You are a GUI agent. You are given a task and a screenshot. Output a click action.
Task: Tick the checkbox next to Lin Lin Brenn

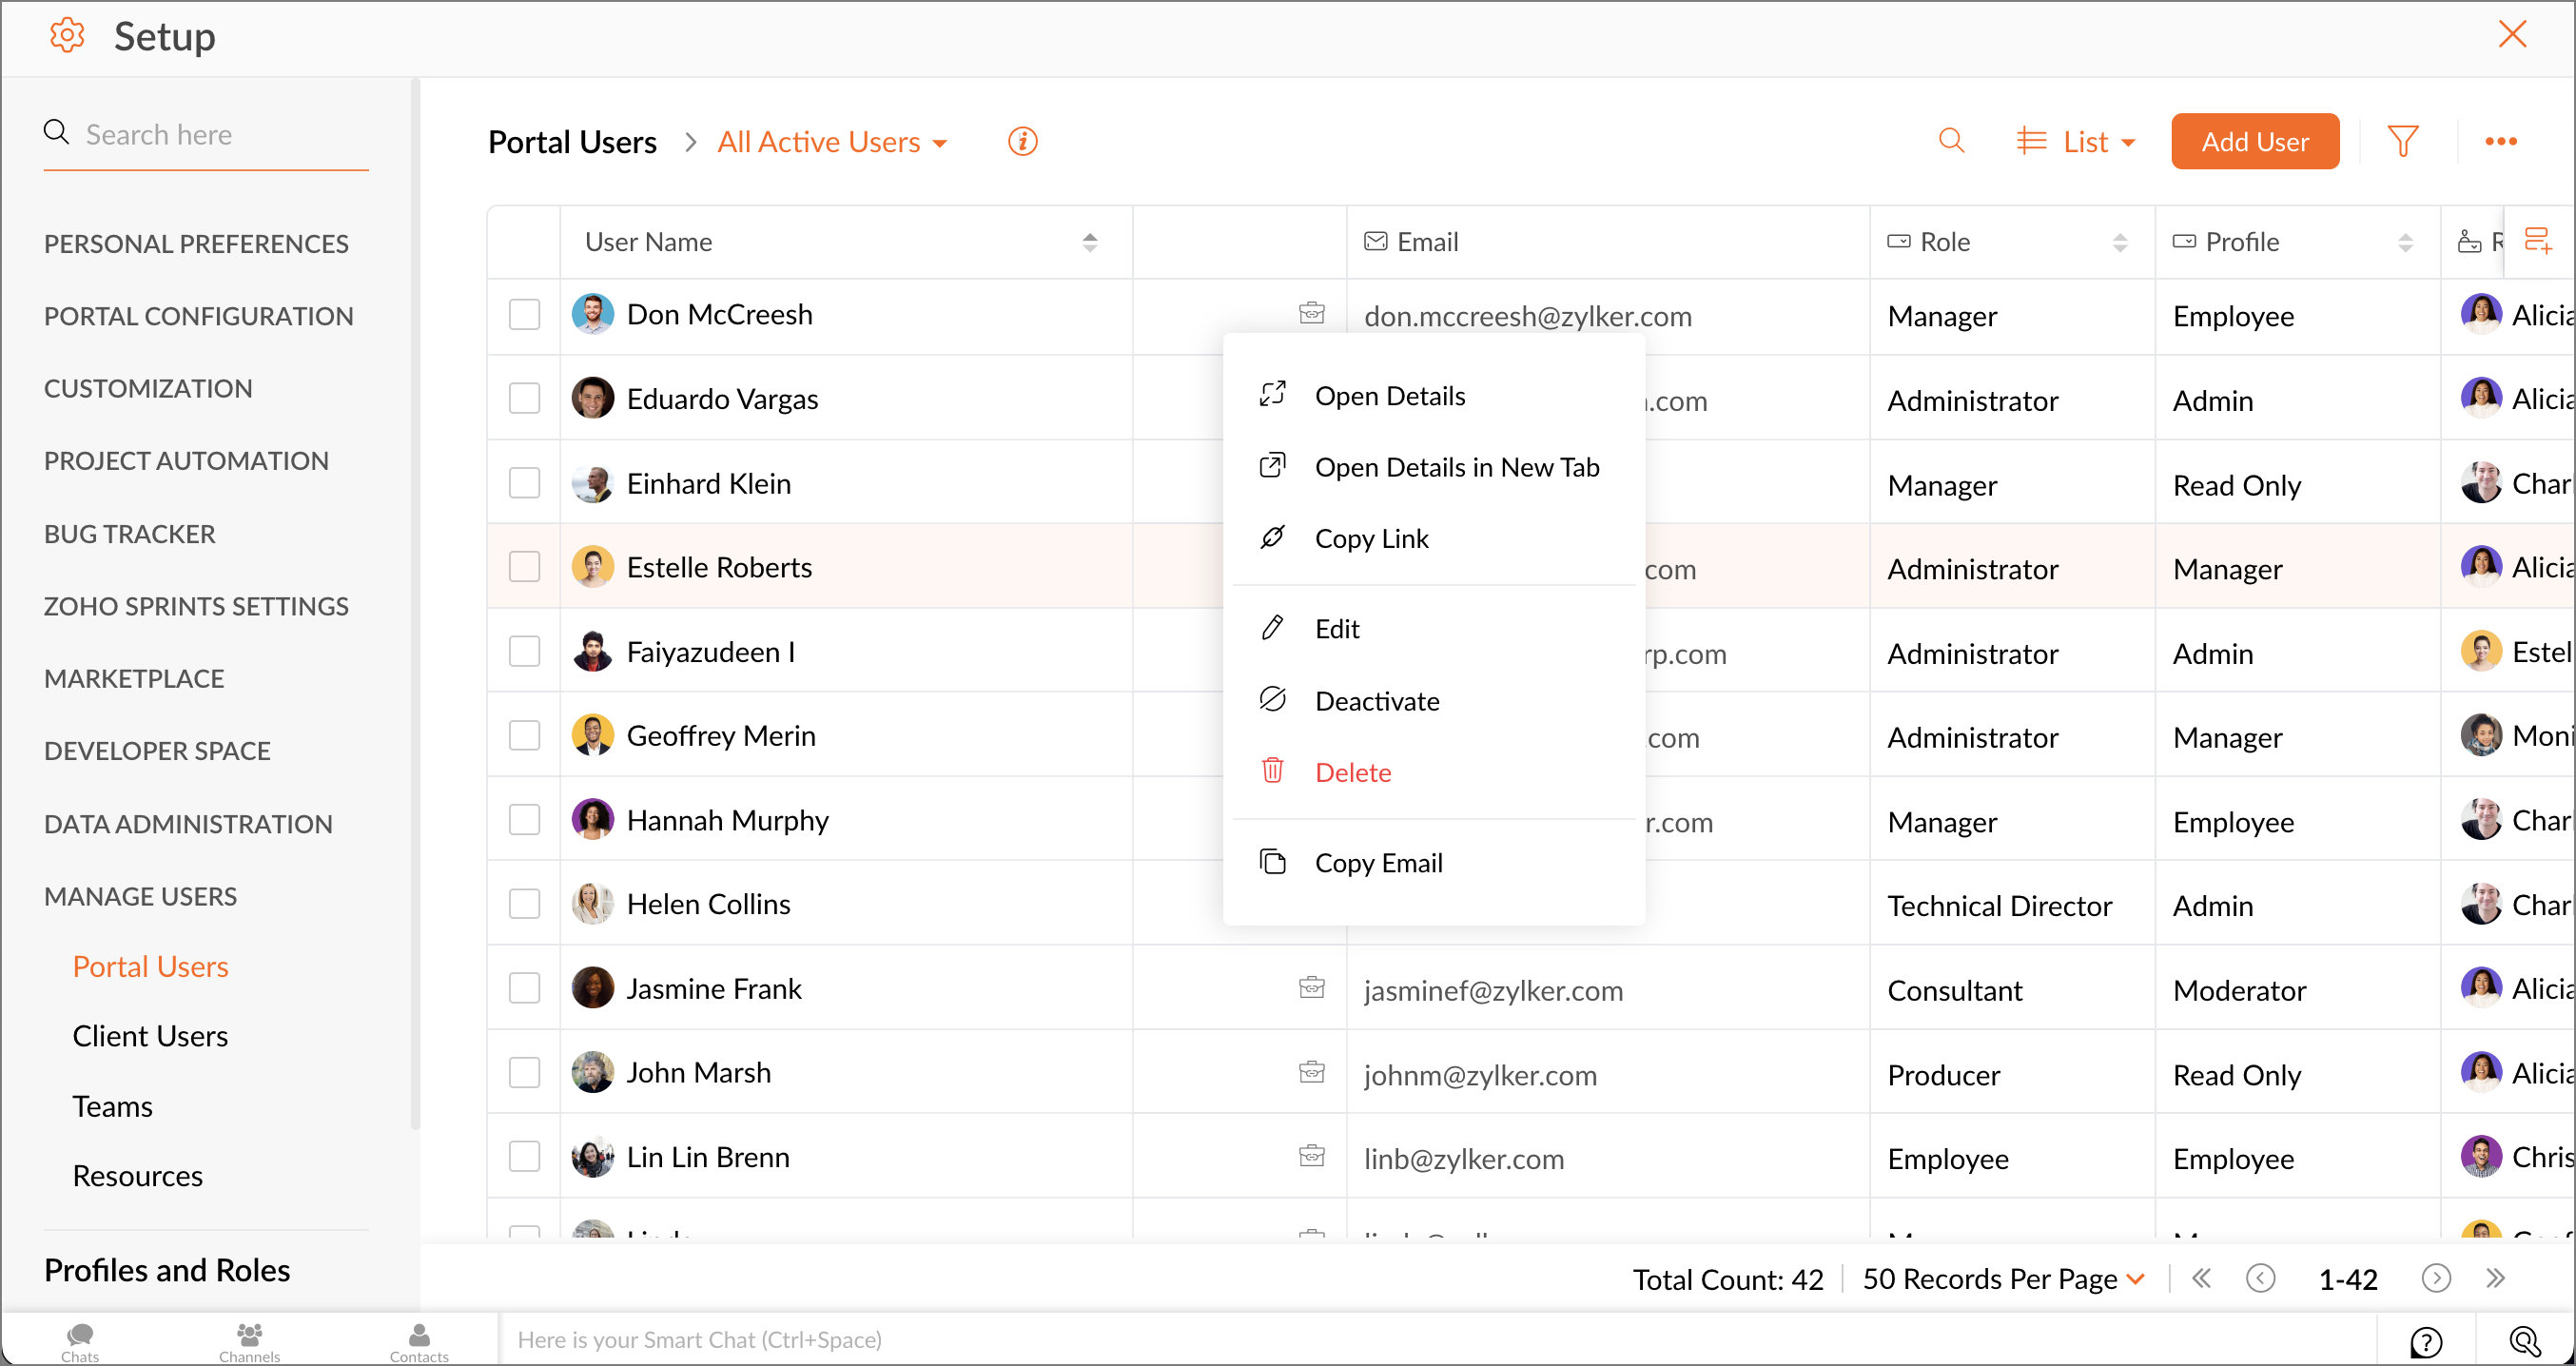[x=524, y=1156]
